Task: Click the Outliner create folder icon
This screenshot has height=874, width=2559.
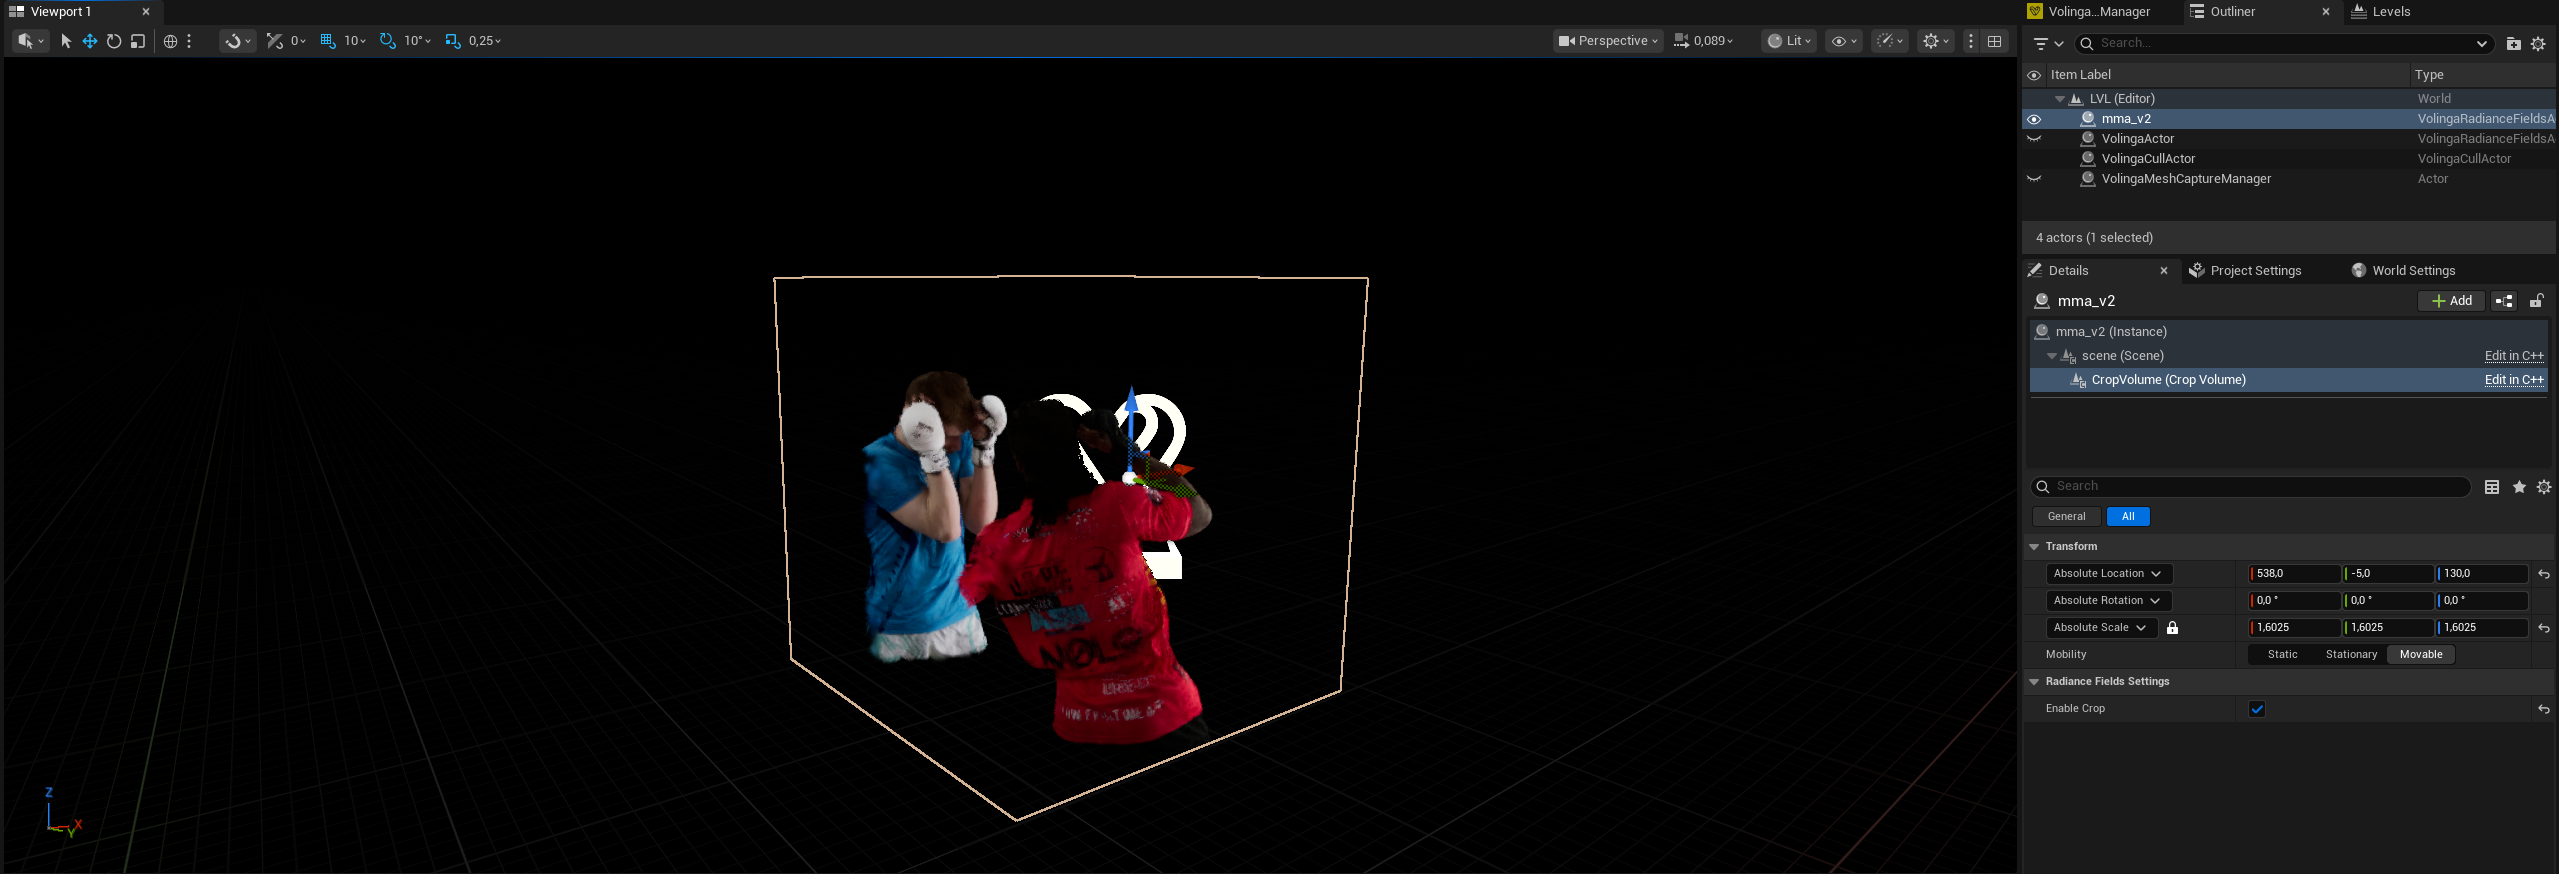Action: pos(2514,44)
